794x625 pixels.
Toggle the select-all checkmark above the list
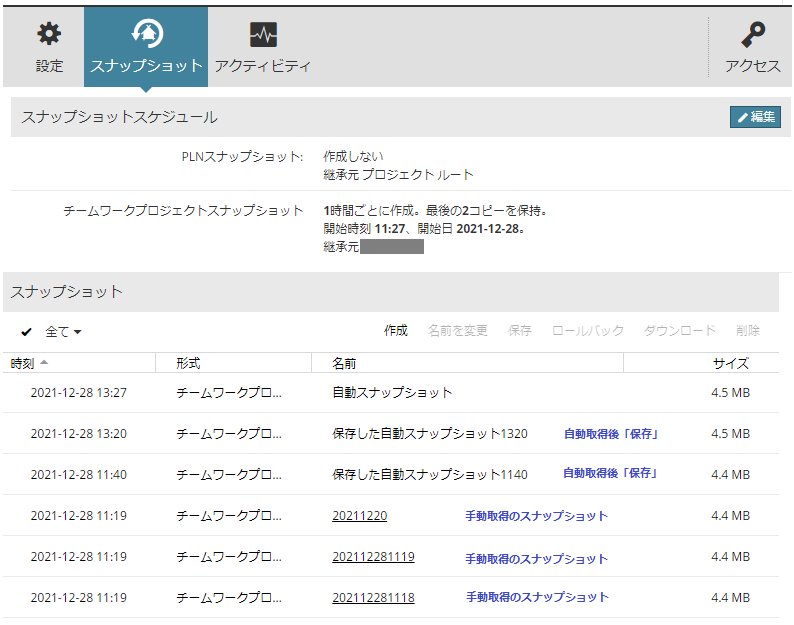[26, 332]
